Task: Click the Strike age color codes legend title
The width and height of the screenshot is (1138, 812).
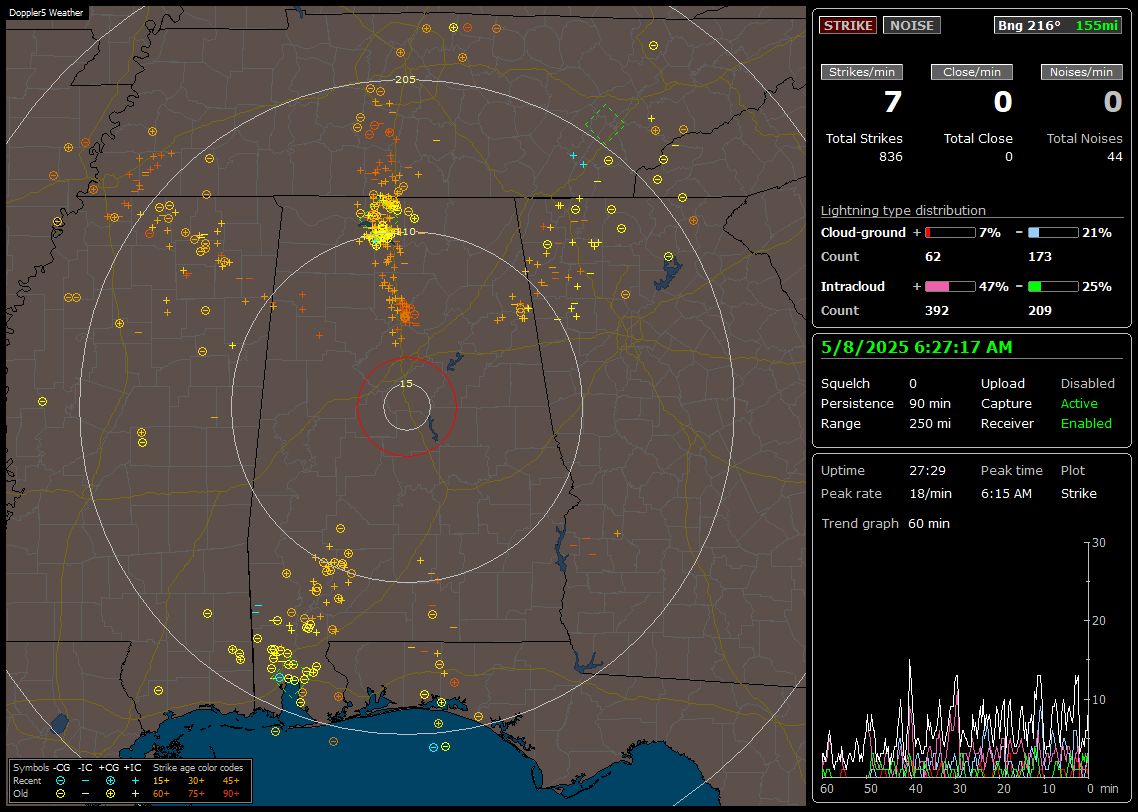Action: pyautogui.click(x=198, y=768)
